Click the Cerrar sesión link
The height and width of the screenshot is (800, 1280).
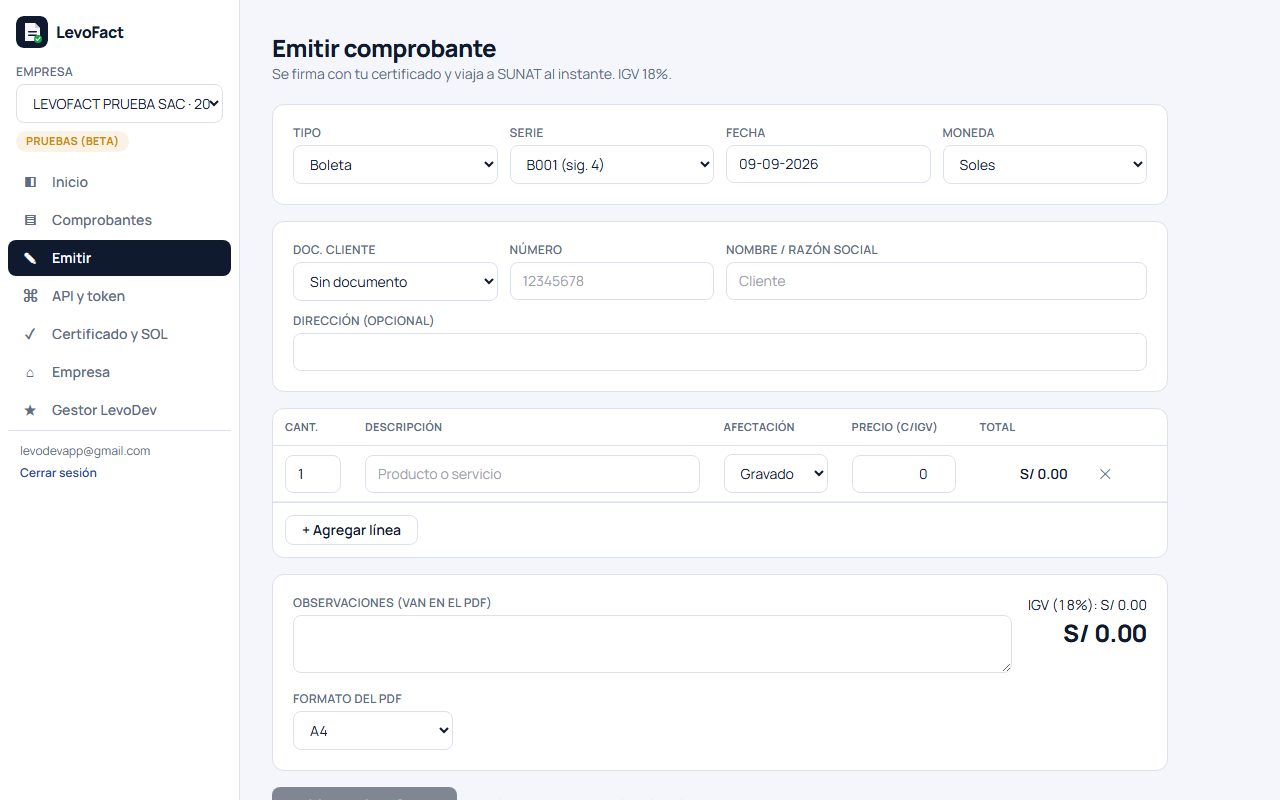tap(58, 473)
